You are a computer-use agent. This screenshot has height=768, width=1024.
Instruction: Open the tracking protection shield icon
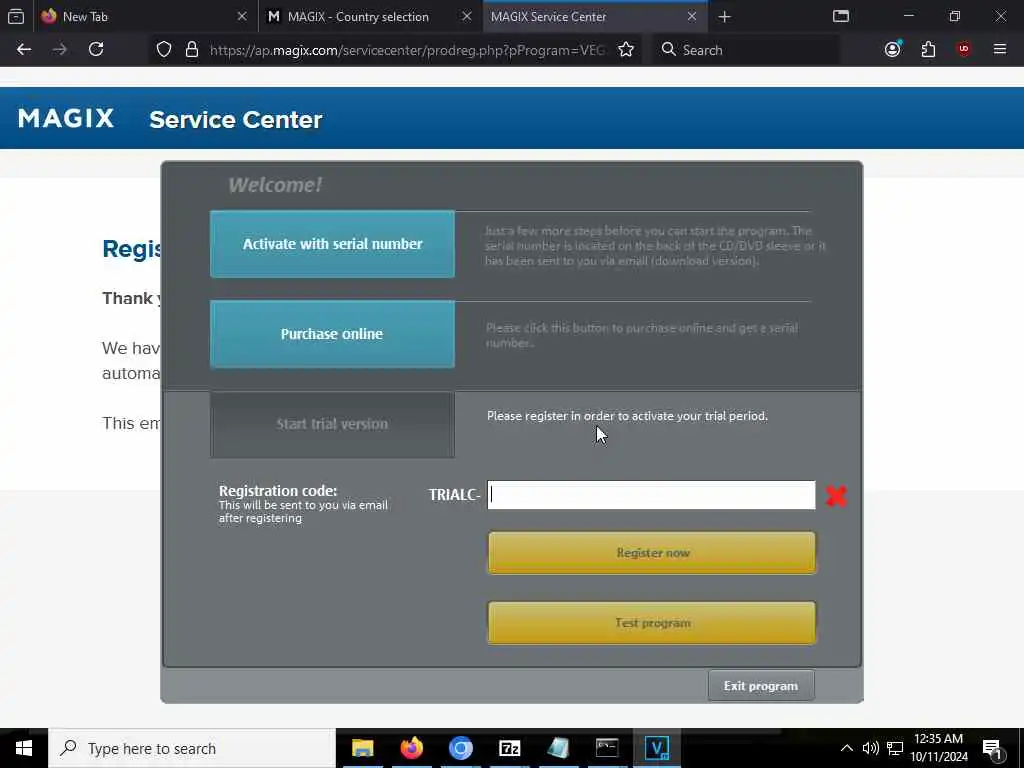click(164, 50)
